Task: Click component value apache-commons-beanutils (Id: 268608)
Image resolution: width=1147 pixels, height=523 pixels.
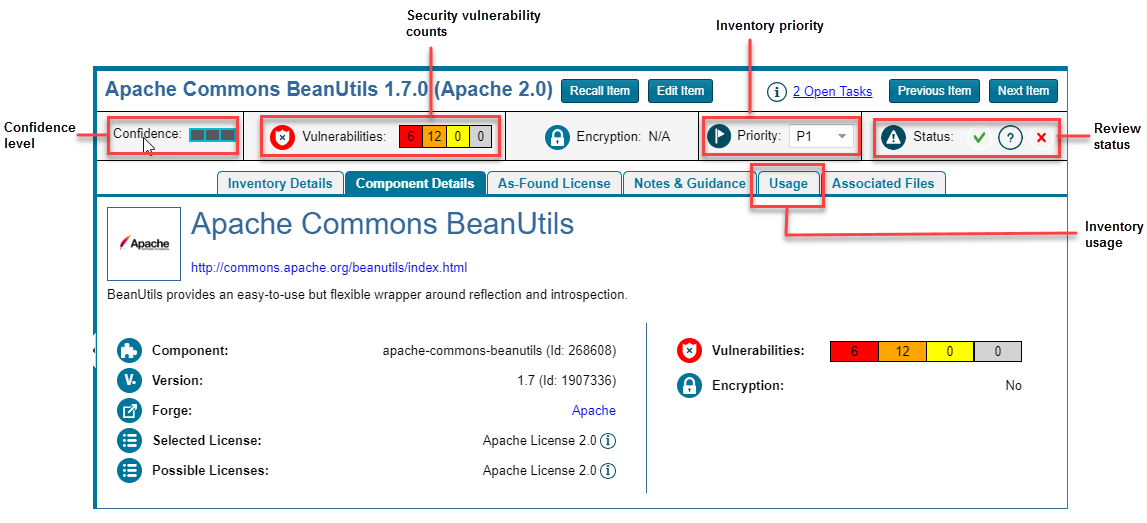Action: click(x=500, y=351)
